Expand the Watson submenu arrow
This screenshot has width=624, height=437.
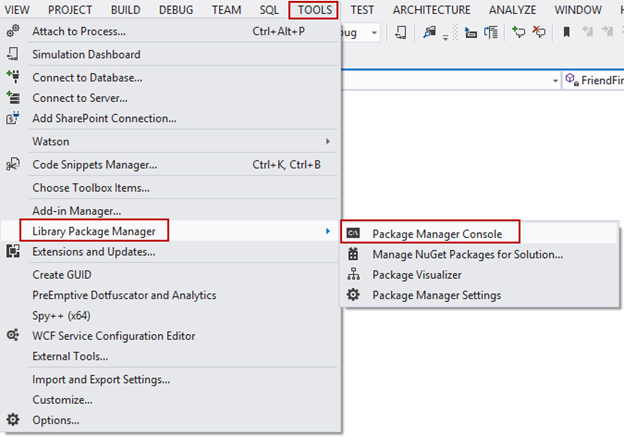click(328, 141)
